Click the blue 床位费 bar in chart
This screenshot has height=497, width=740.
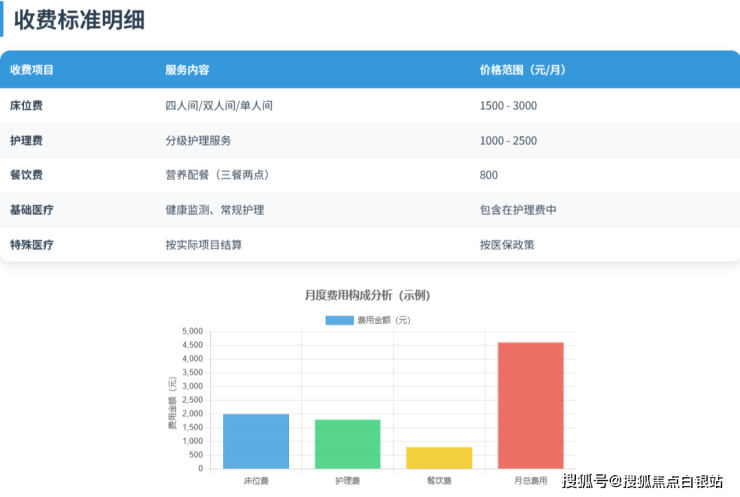(256, 441)
